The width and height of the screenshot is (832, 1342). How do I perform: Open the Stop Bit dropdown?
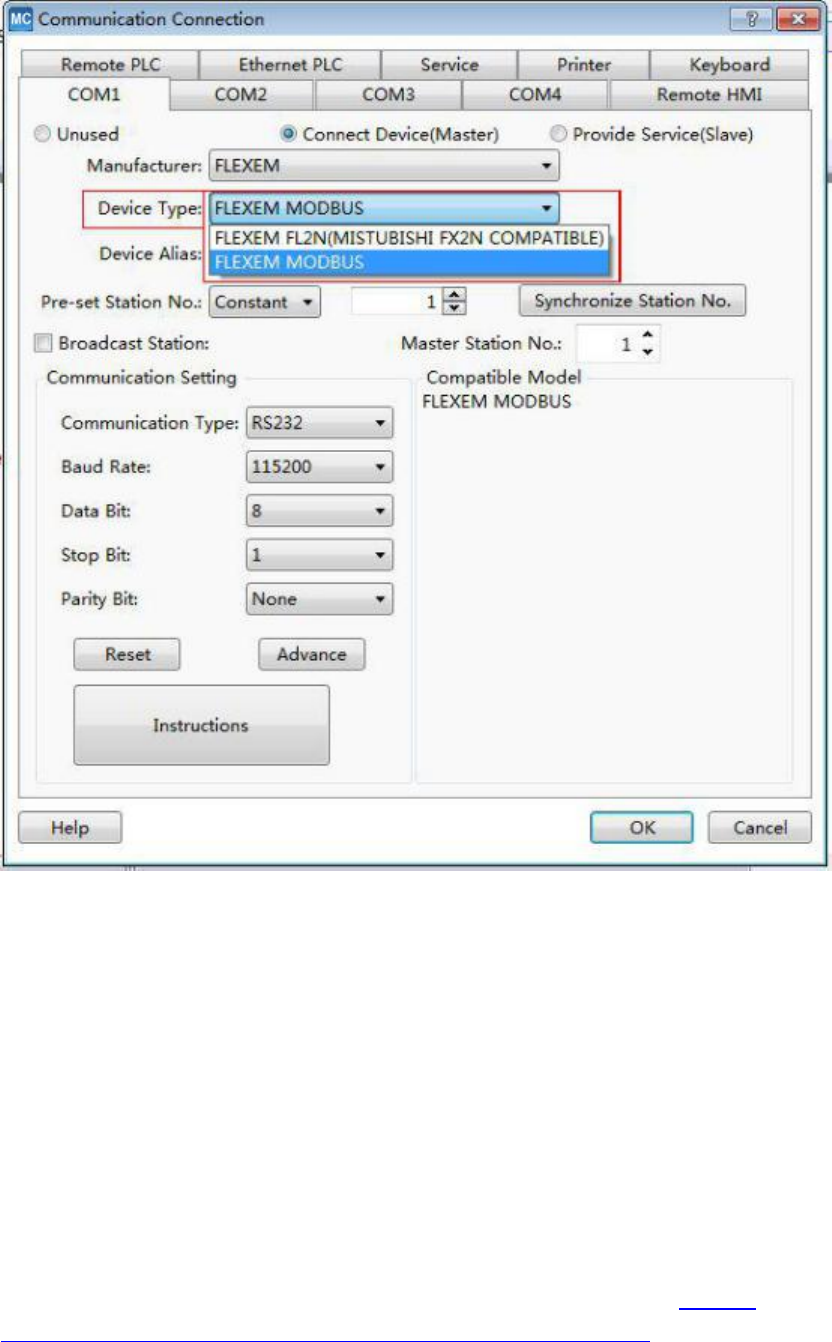click(x=319, y=555)
